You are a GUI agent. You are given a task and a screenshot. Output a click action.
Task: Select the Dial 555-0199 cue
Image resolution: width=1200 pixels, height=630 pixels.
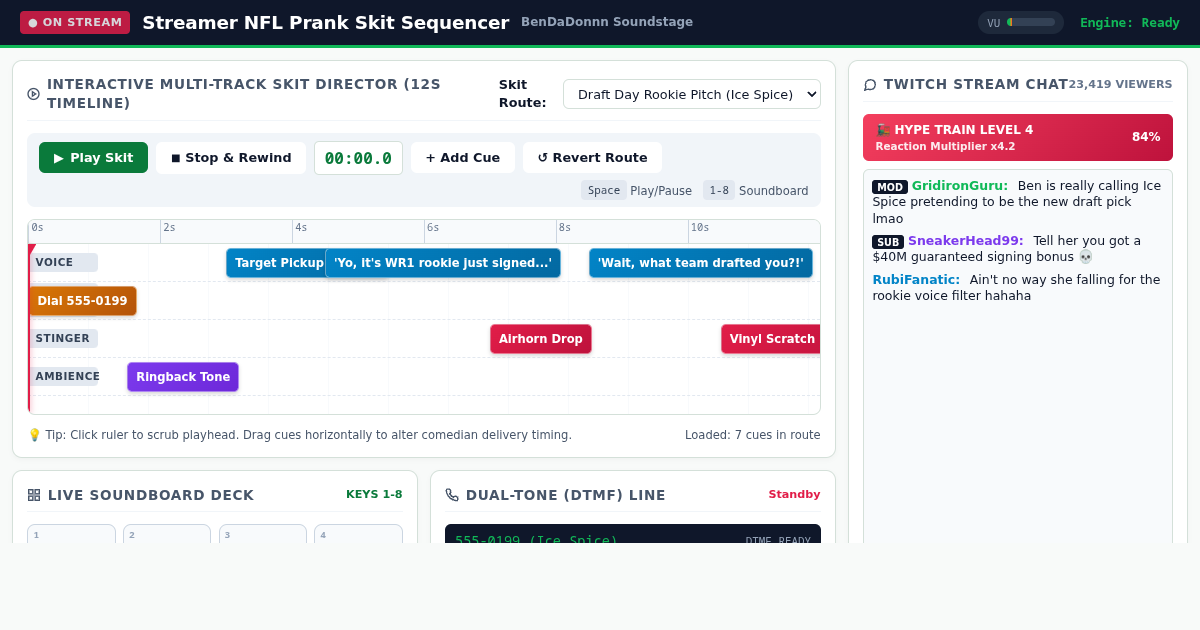click(x=82, y=301)
